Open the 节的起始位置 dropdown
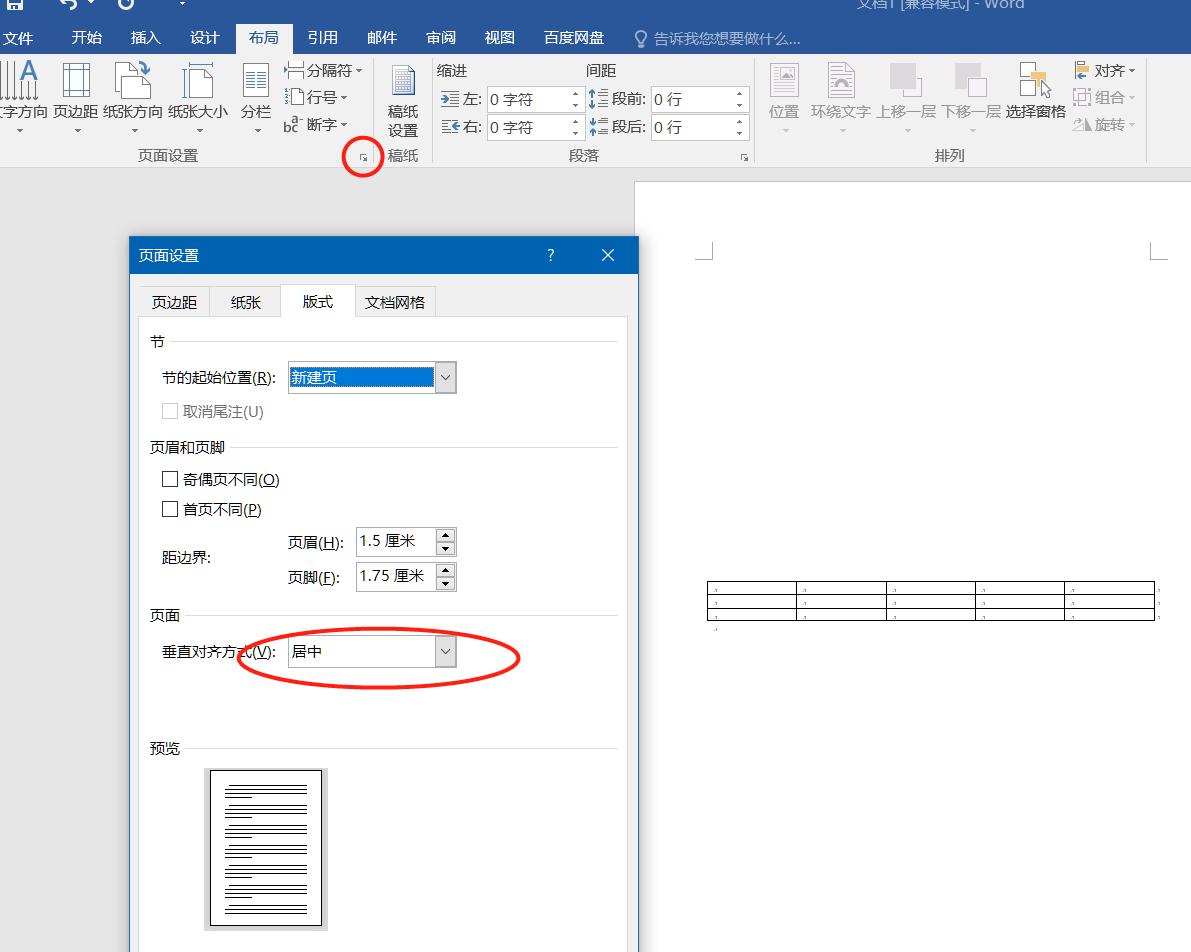This screenshot has height=952, width=1191. pos(445,377)
